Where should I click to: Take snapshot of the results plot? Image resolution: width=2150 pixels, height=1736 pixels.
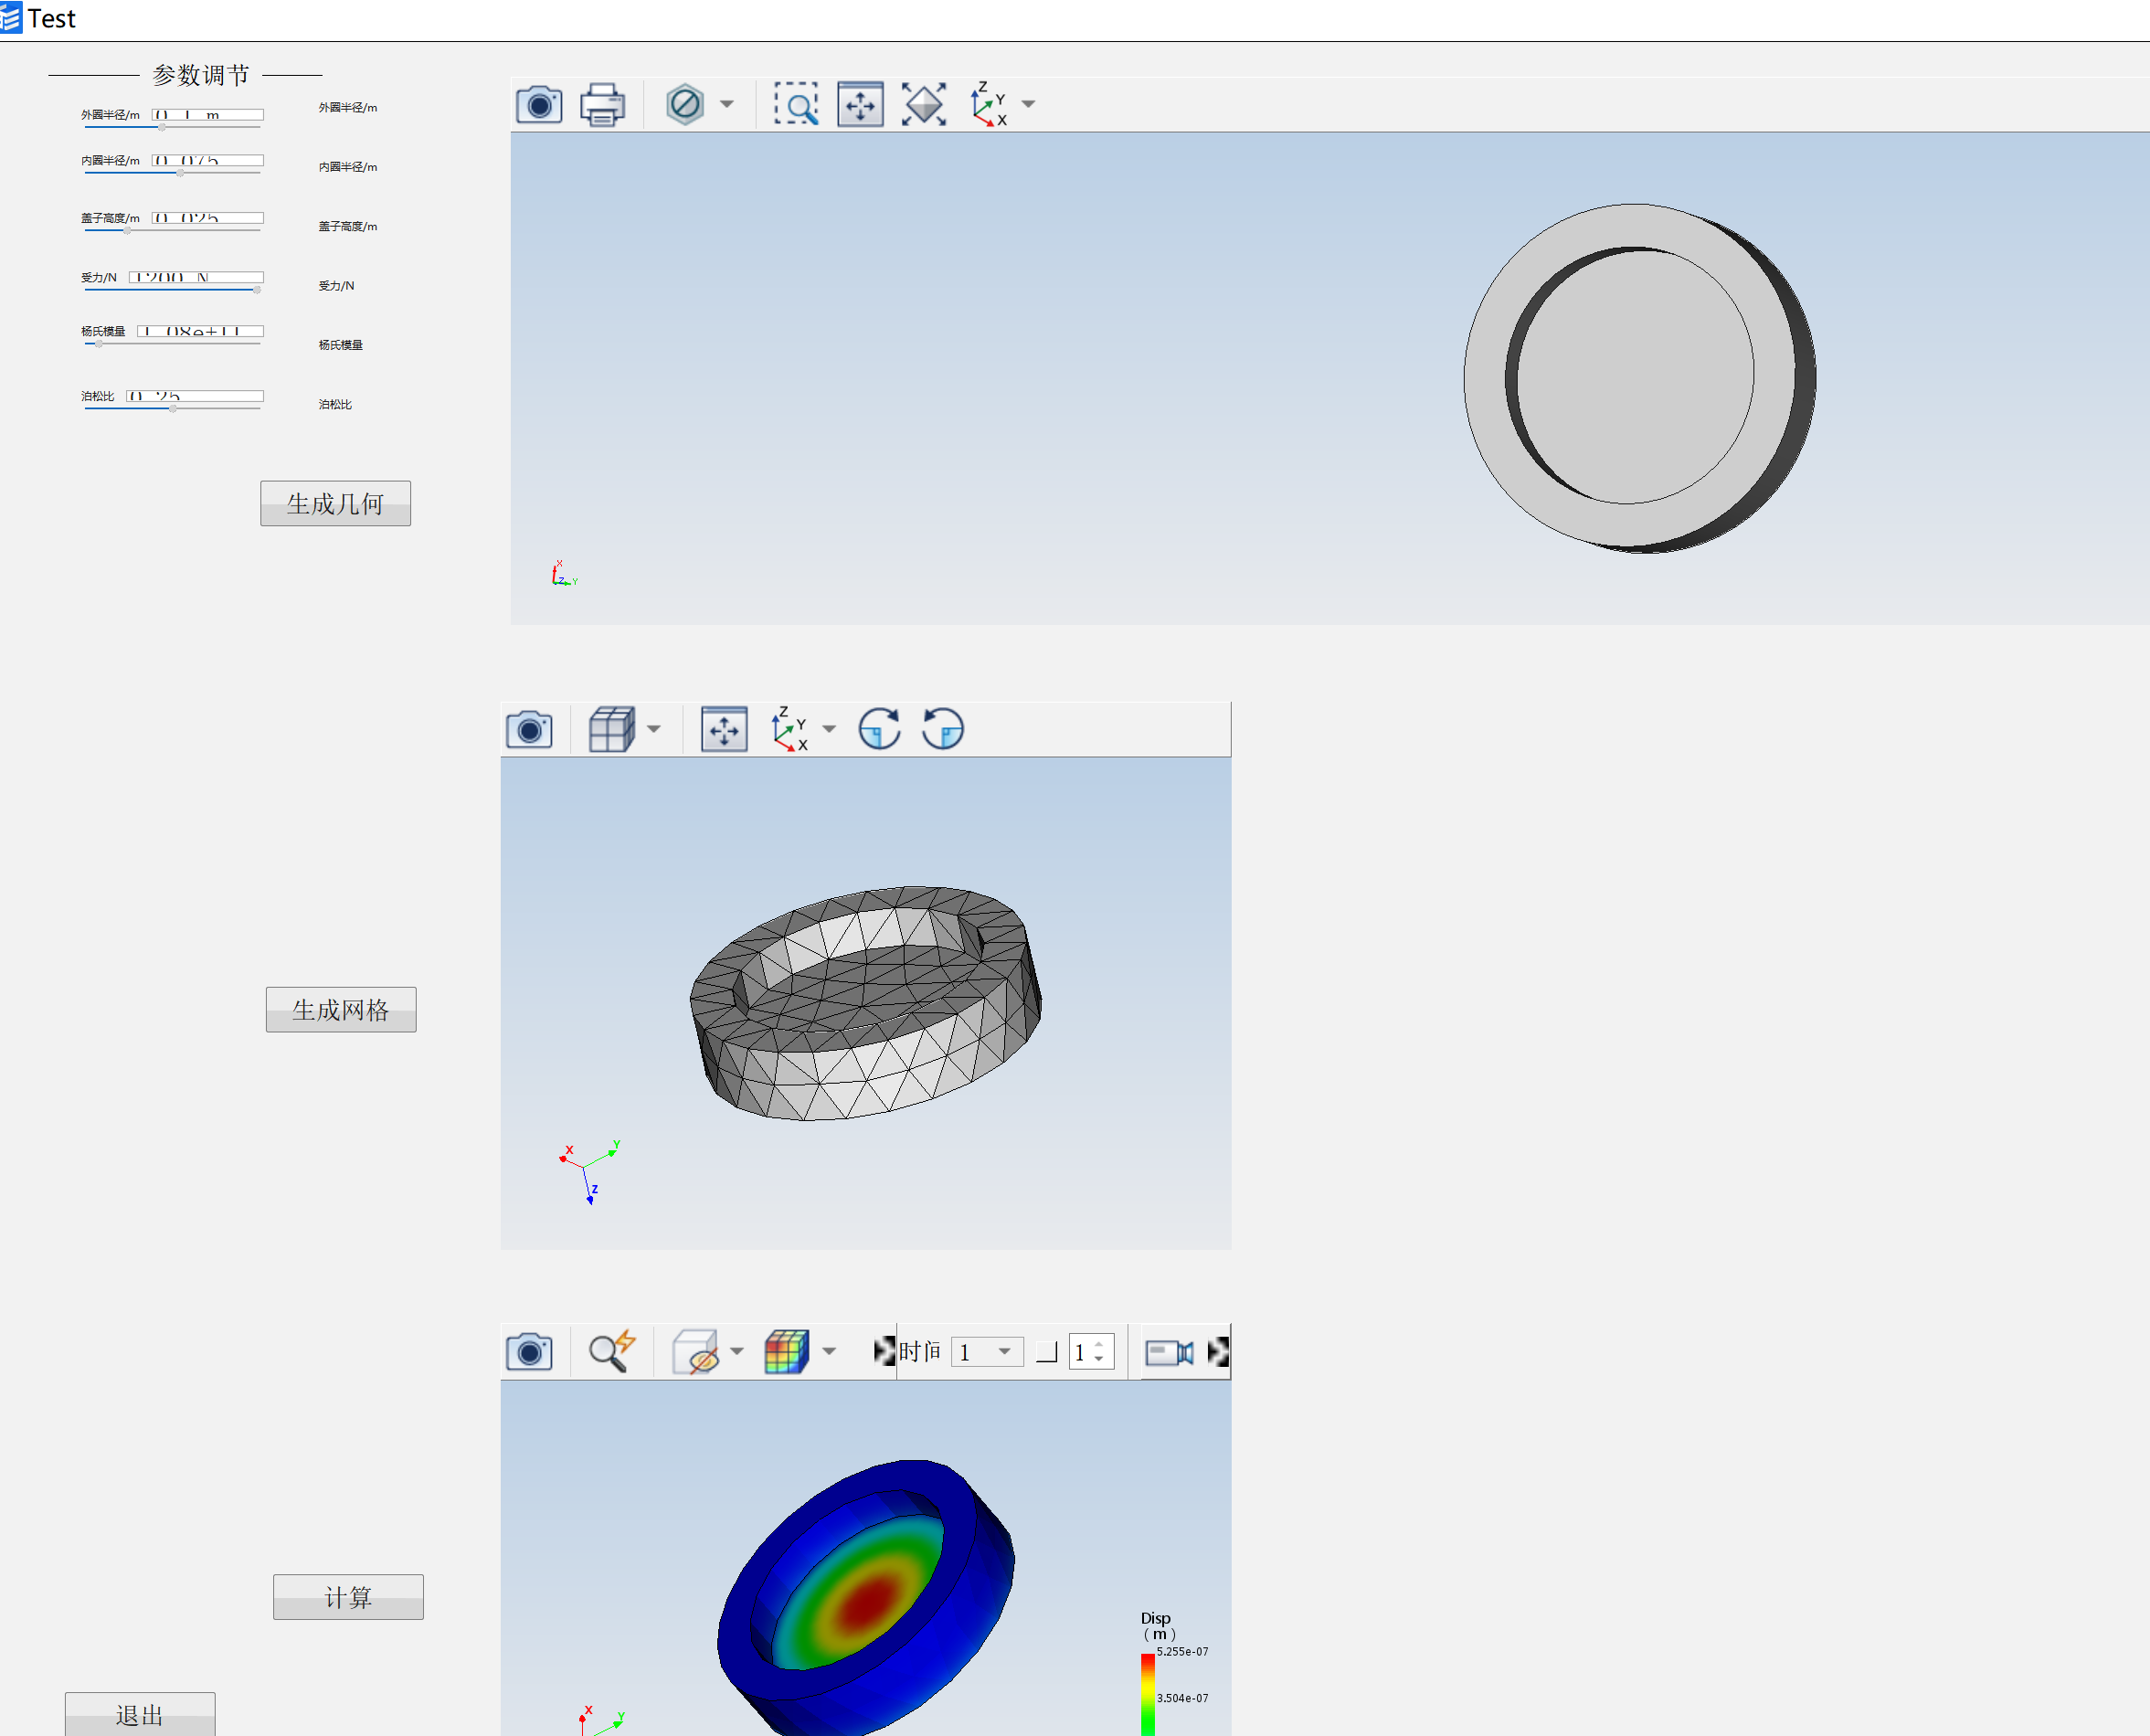click(x=529, y=1352)
